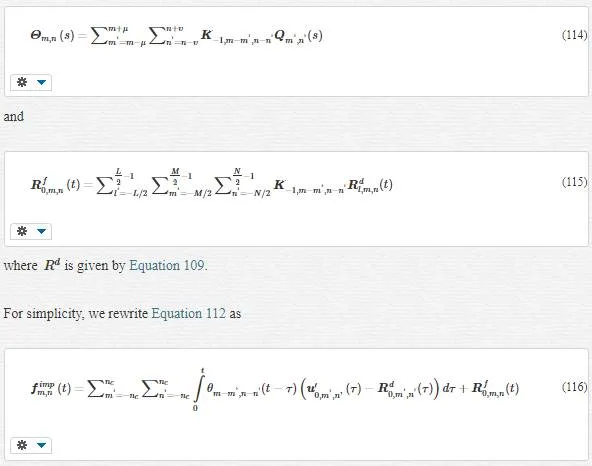
Task: Click the word 'and' between the equations
Action: point(14,116)
